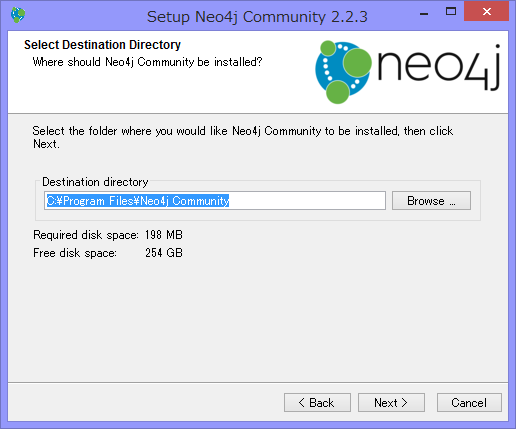Click the Neo4j graph nodes logo graphic

[x=343, y=72]
